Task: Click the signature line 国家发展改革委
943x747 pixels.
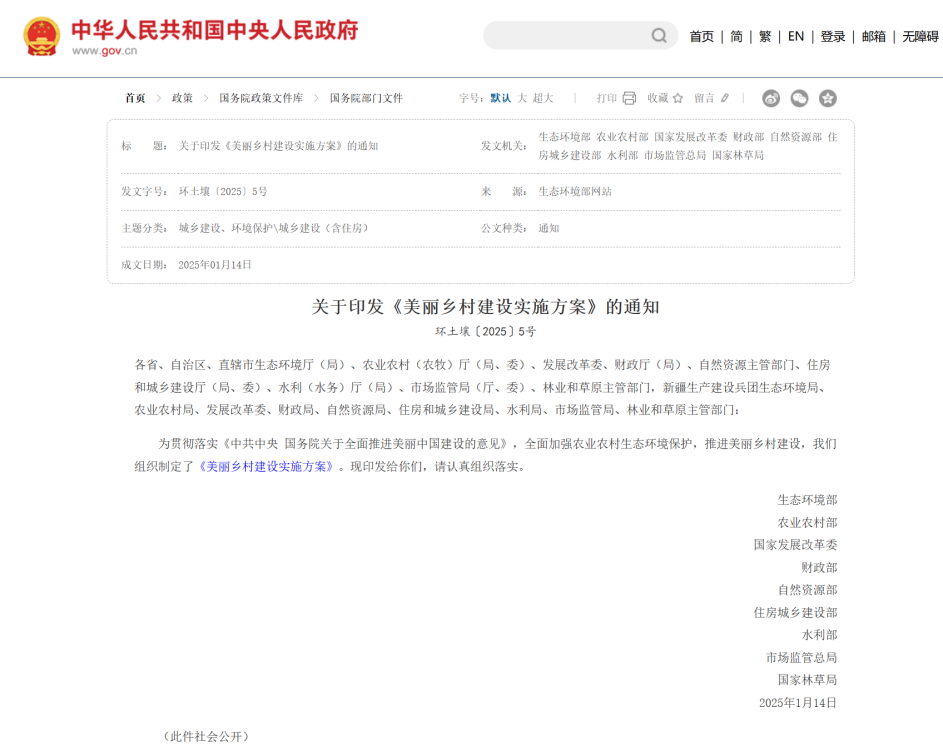Action: [795, 545]
